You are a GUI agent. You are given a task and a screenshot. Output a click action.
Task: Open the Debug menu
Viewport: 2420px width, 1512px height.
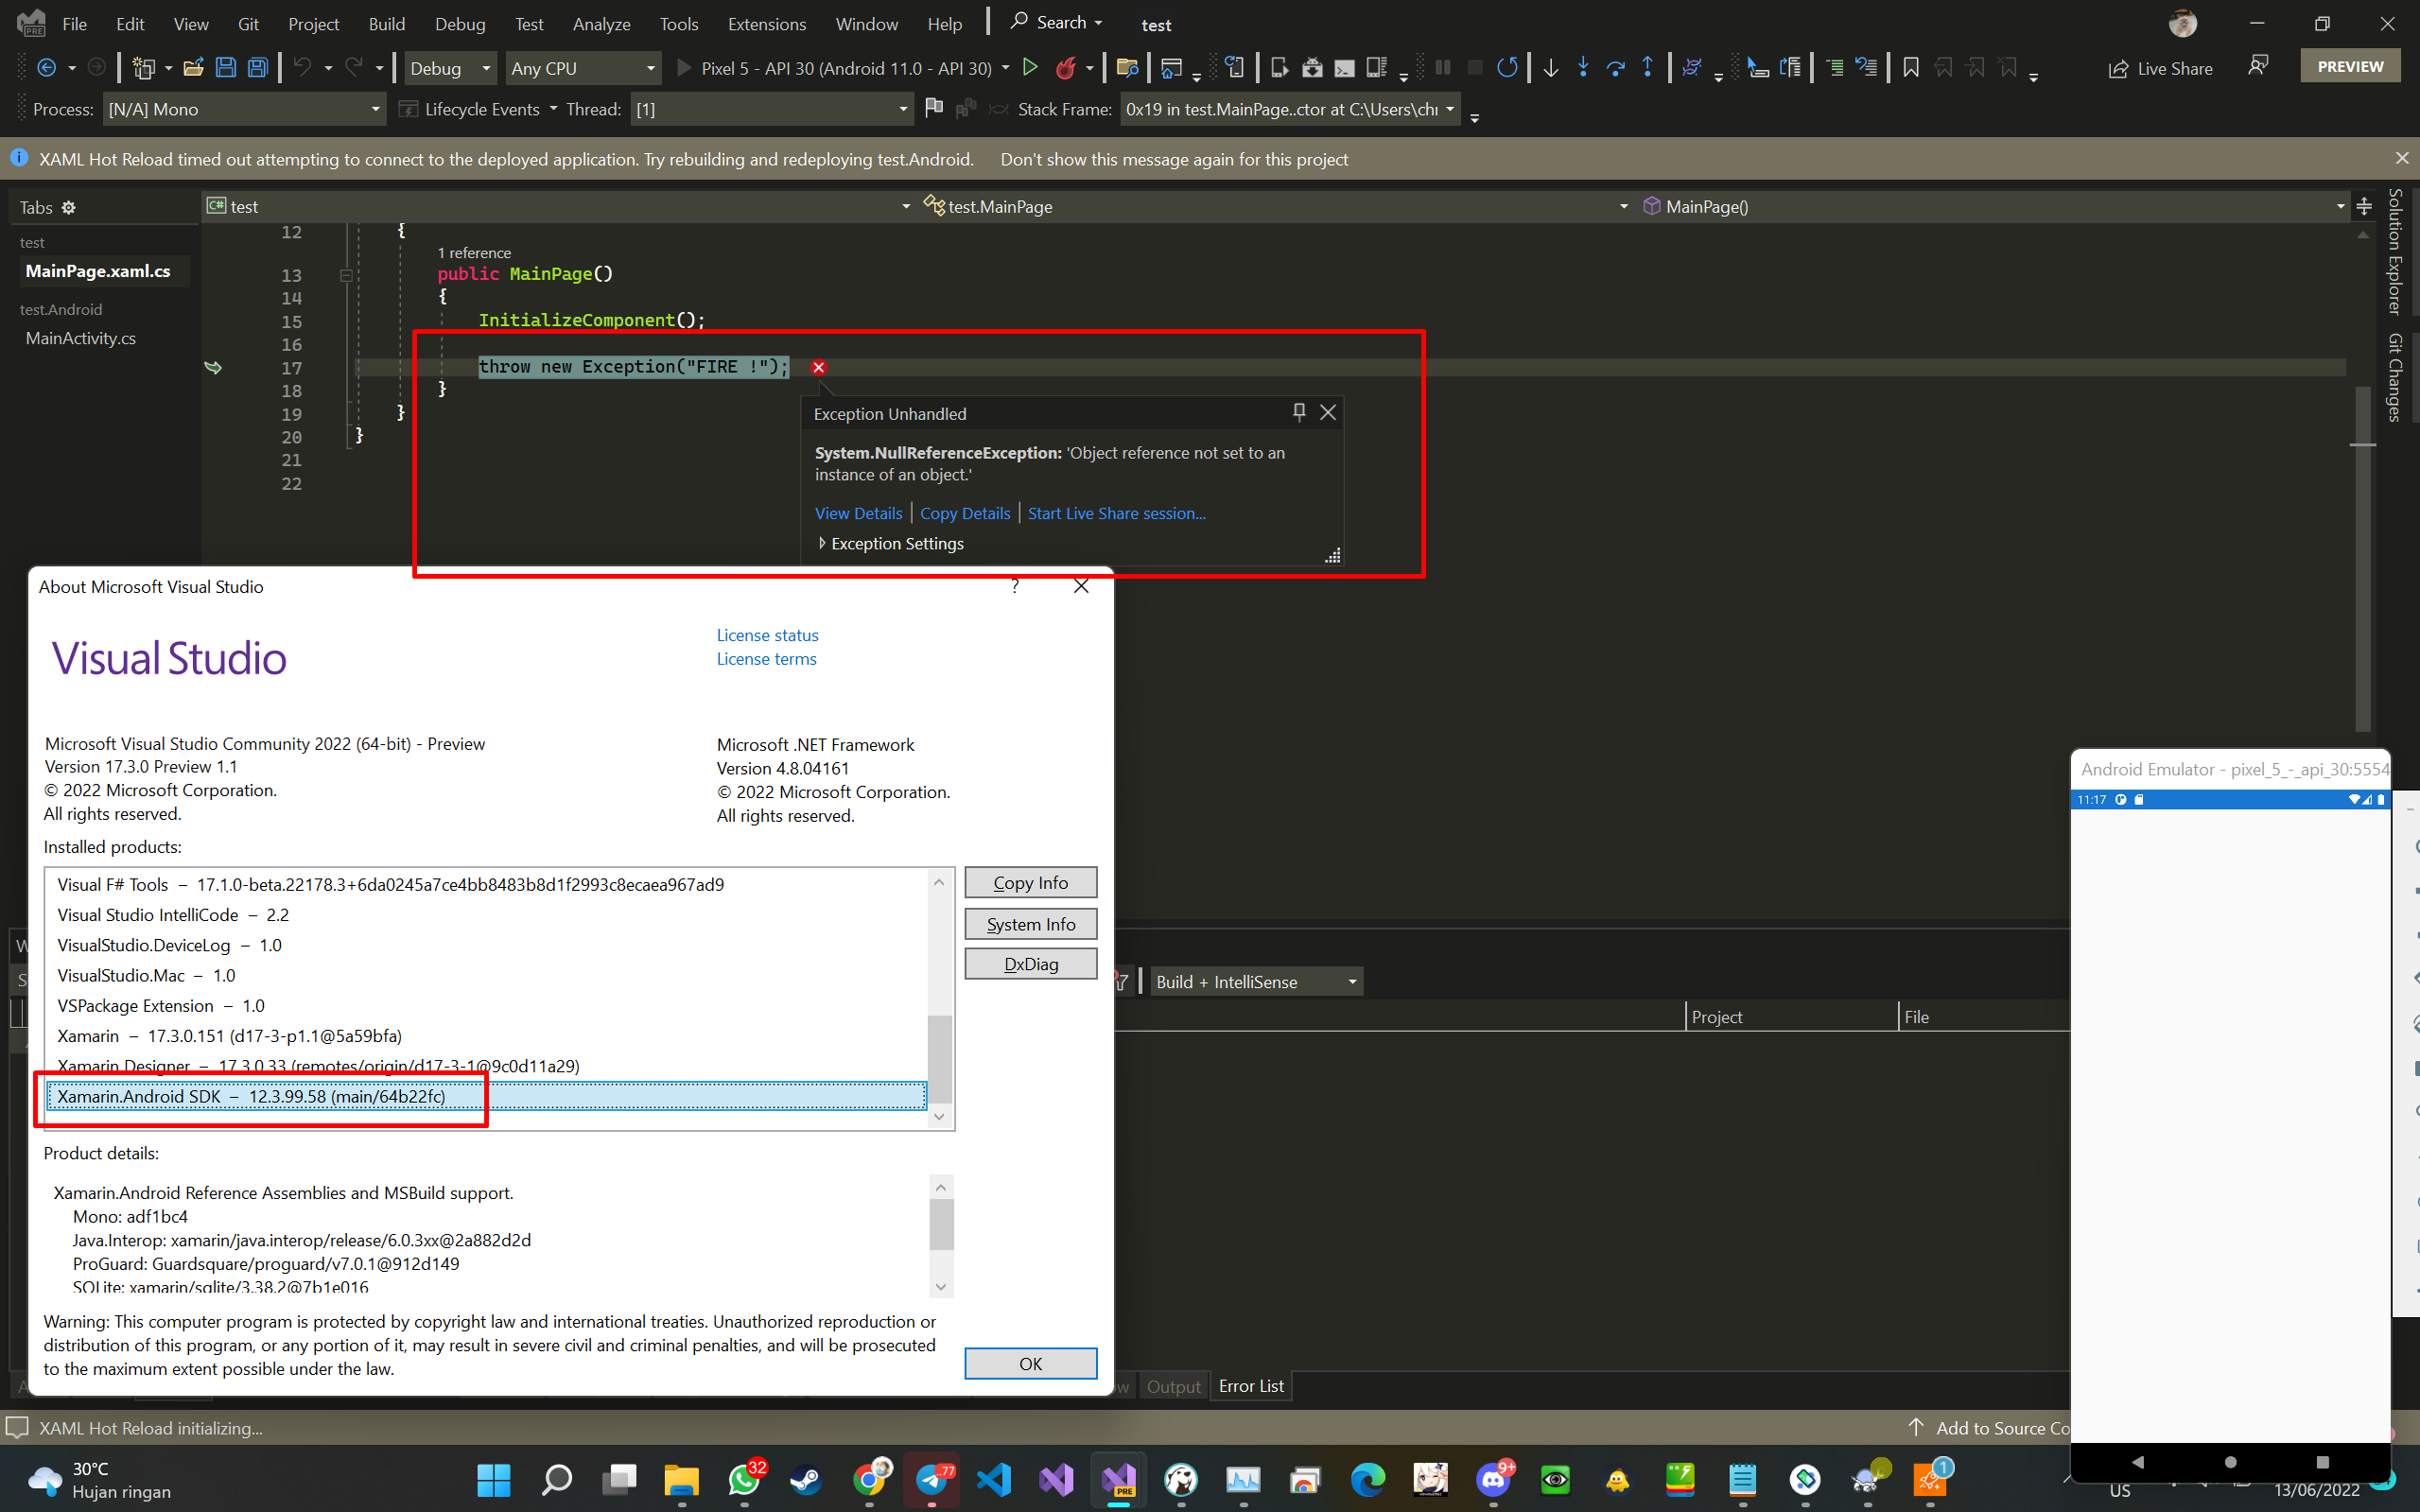pos(460,24)
